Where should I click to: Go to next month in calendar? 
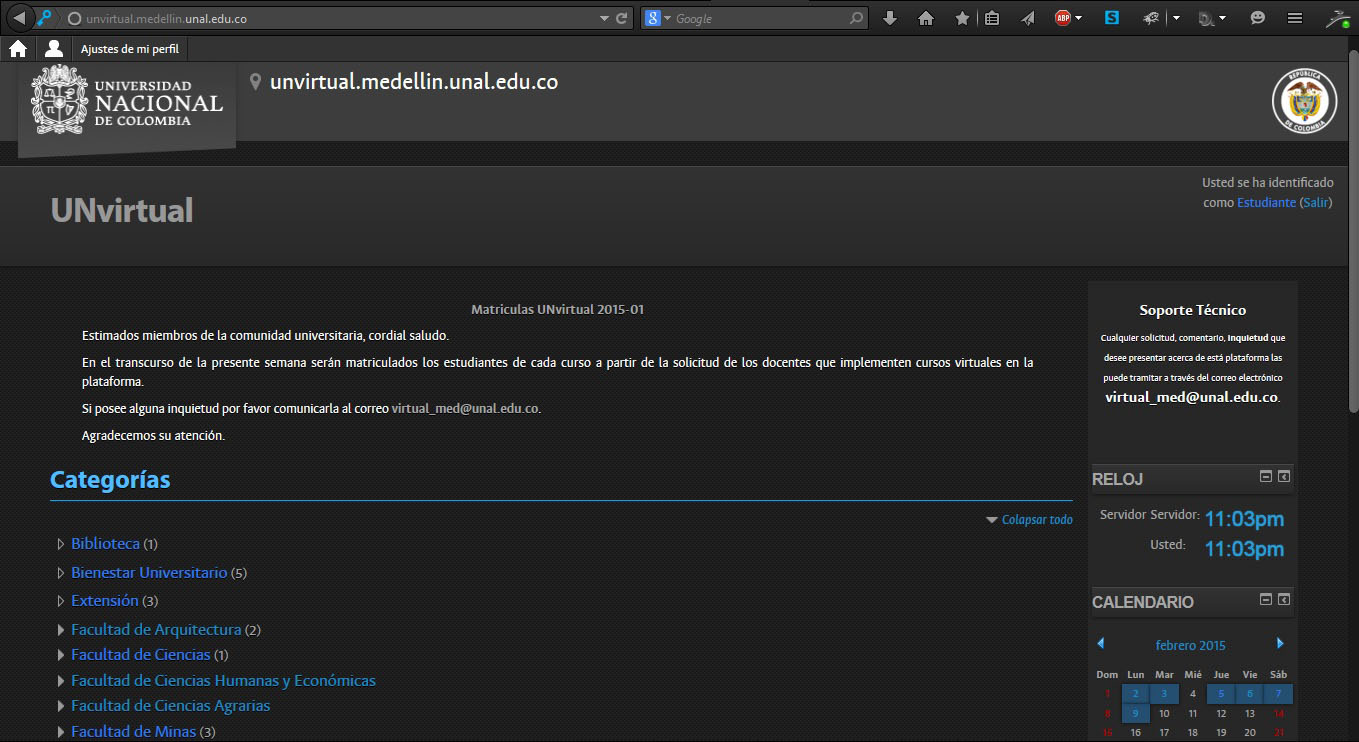coord(1280,643)
